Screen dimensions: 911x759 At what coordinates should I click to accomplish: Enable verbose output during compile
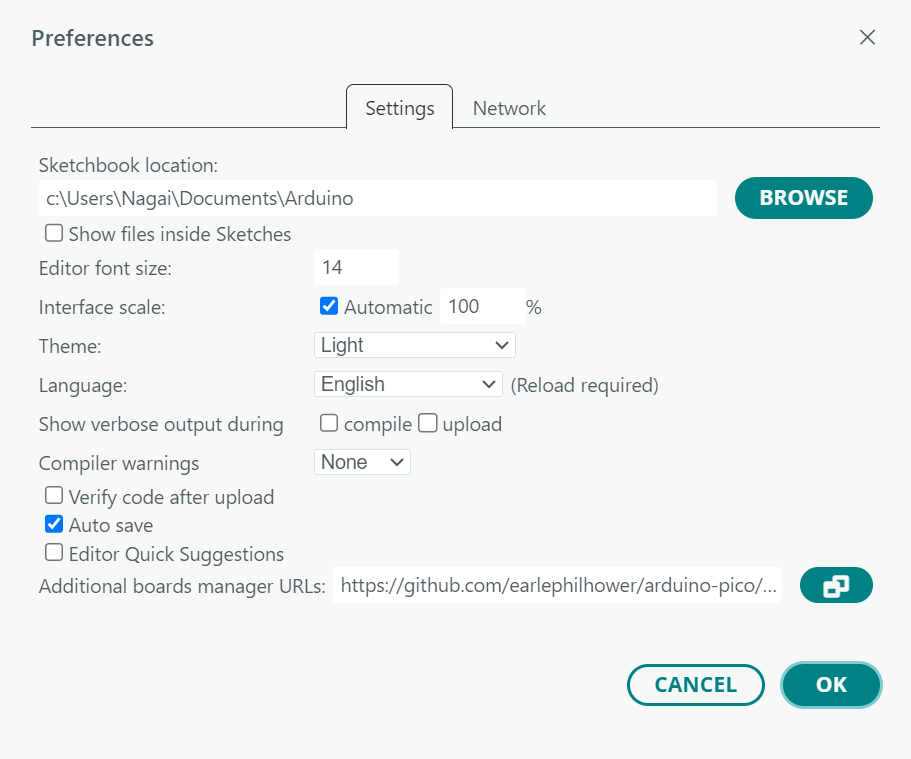tap(329, 423)
